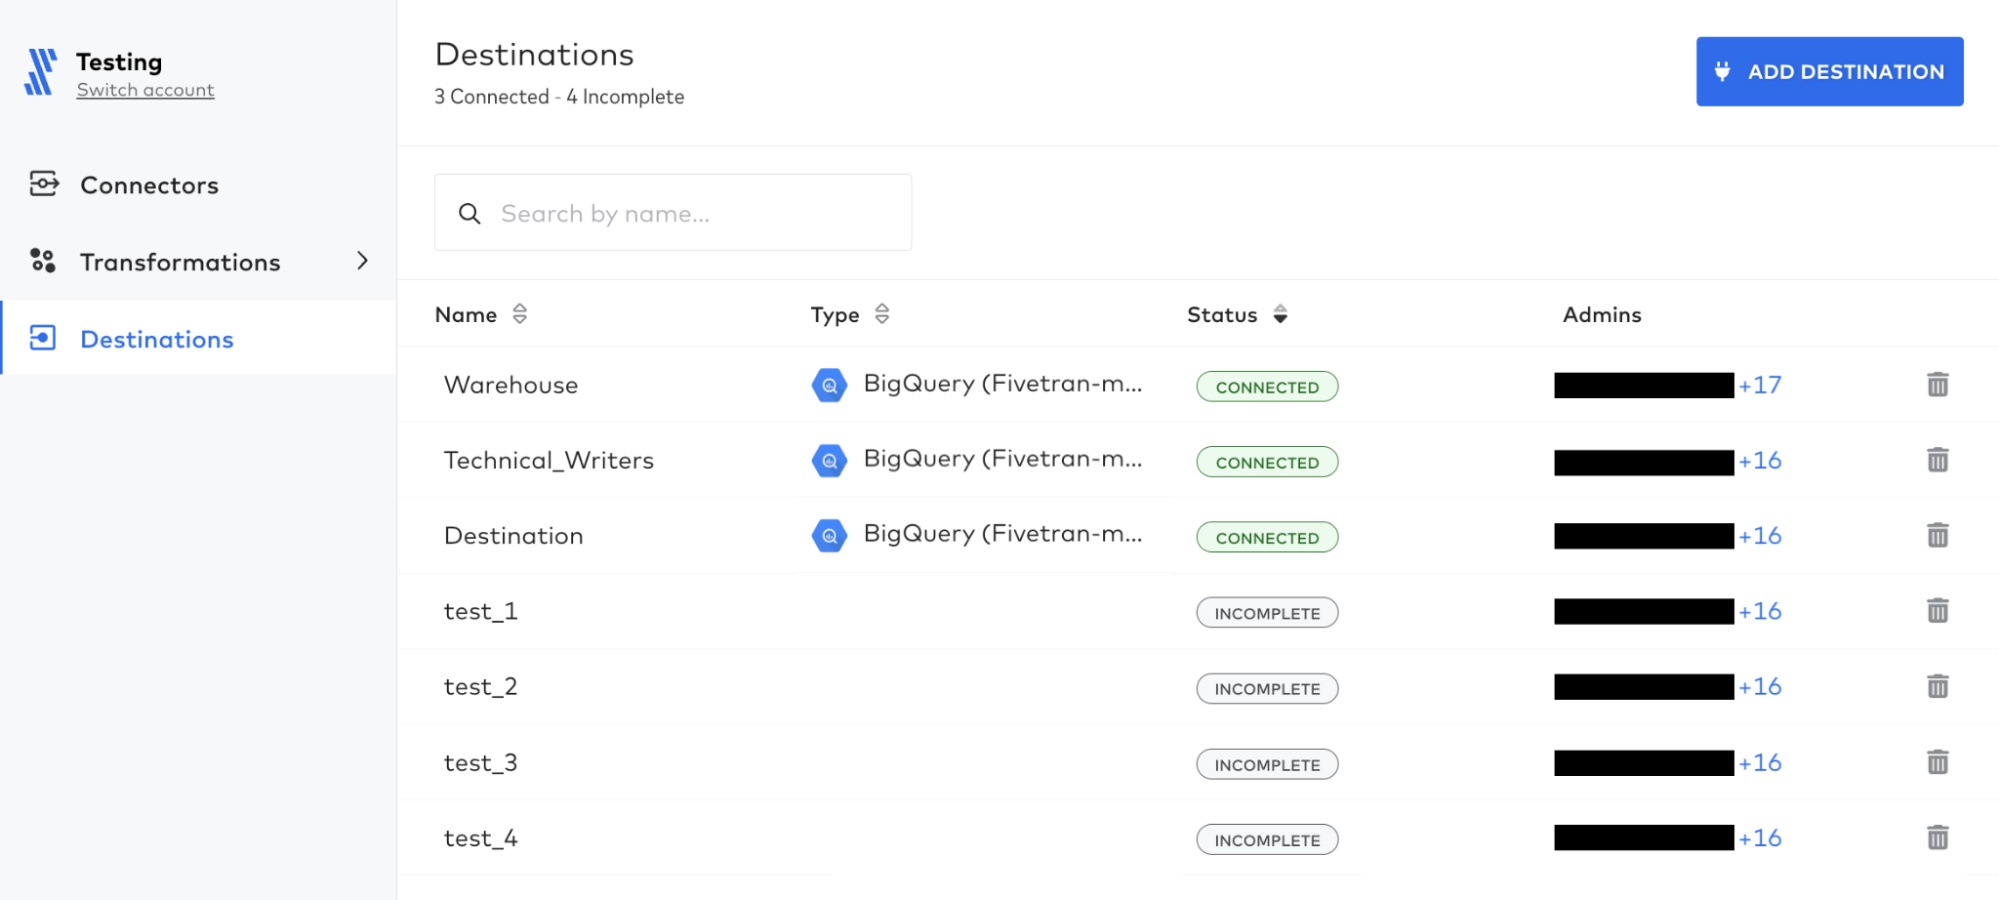Show the +17 admins for Warehouse
The height and width of the screenshot is (900, 1999).
point(1760,384)
